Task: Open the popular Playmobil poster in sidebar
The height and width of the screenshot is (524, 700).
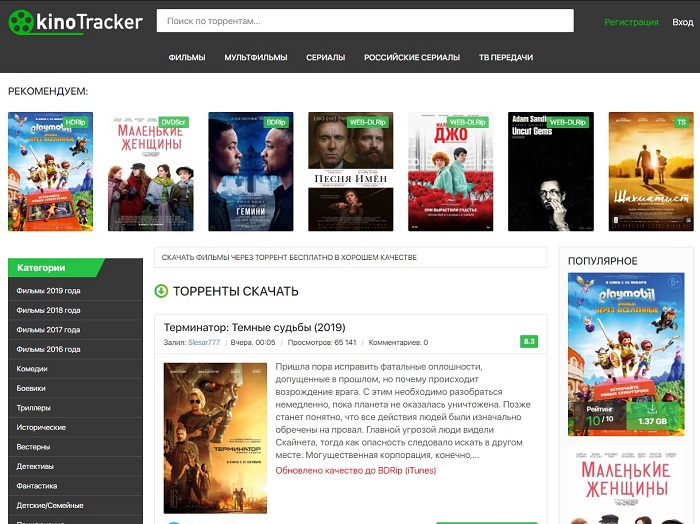Action: point(626,354)
